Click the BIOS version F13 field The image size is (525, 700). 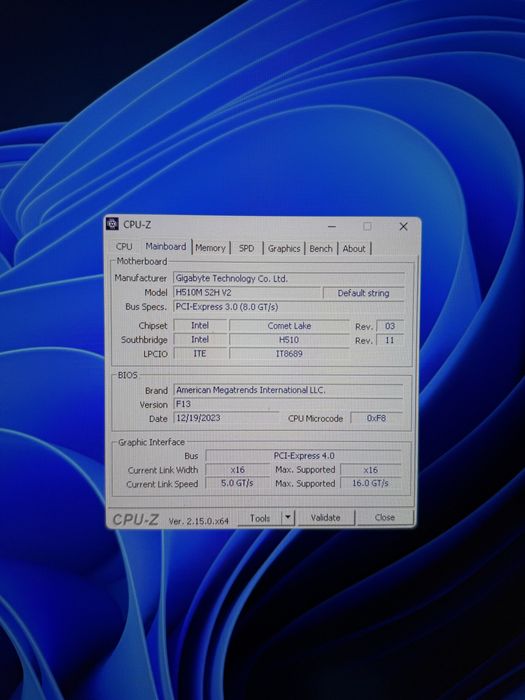coord(288,404)
